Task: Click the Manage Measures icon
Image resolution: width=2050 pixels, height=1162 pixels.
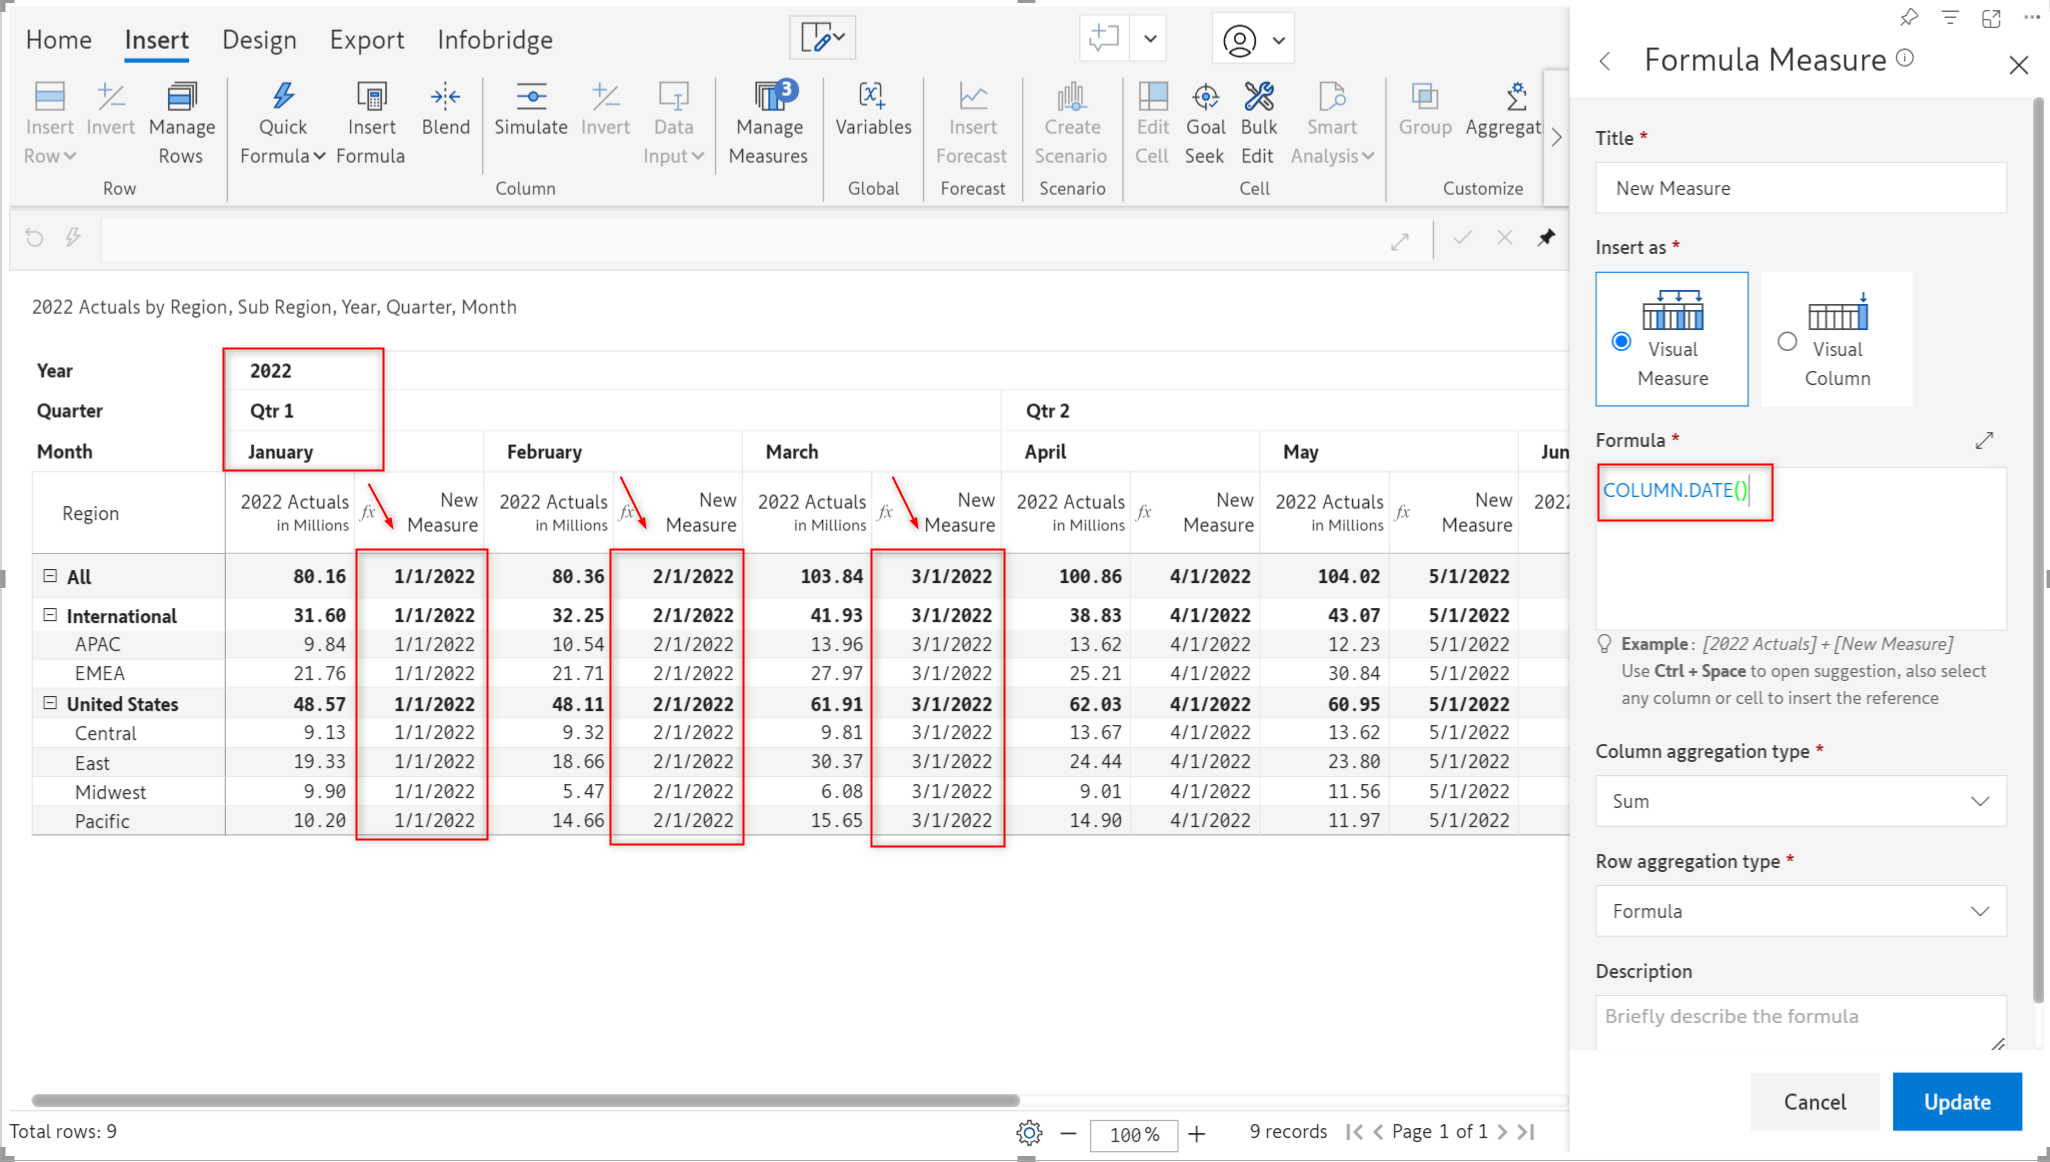Action: point(768,98)
